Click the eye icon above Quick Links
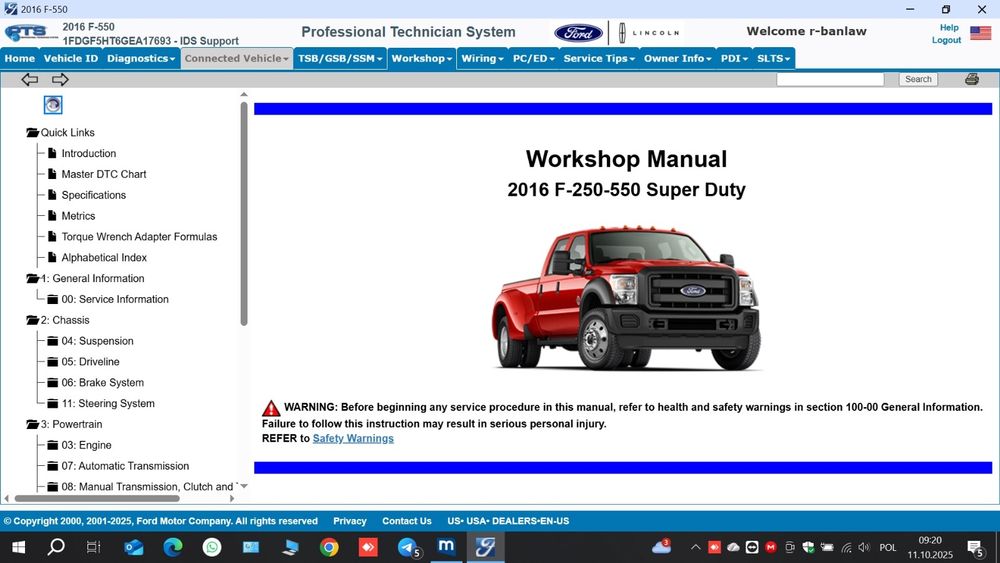Image resolution: width=1000 pixels, height=563 pixels. tap(53, 105)
